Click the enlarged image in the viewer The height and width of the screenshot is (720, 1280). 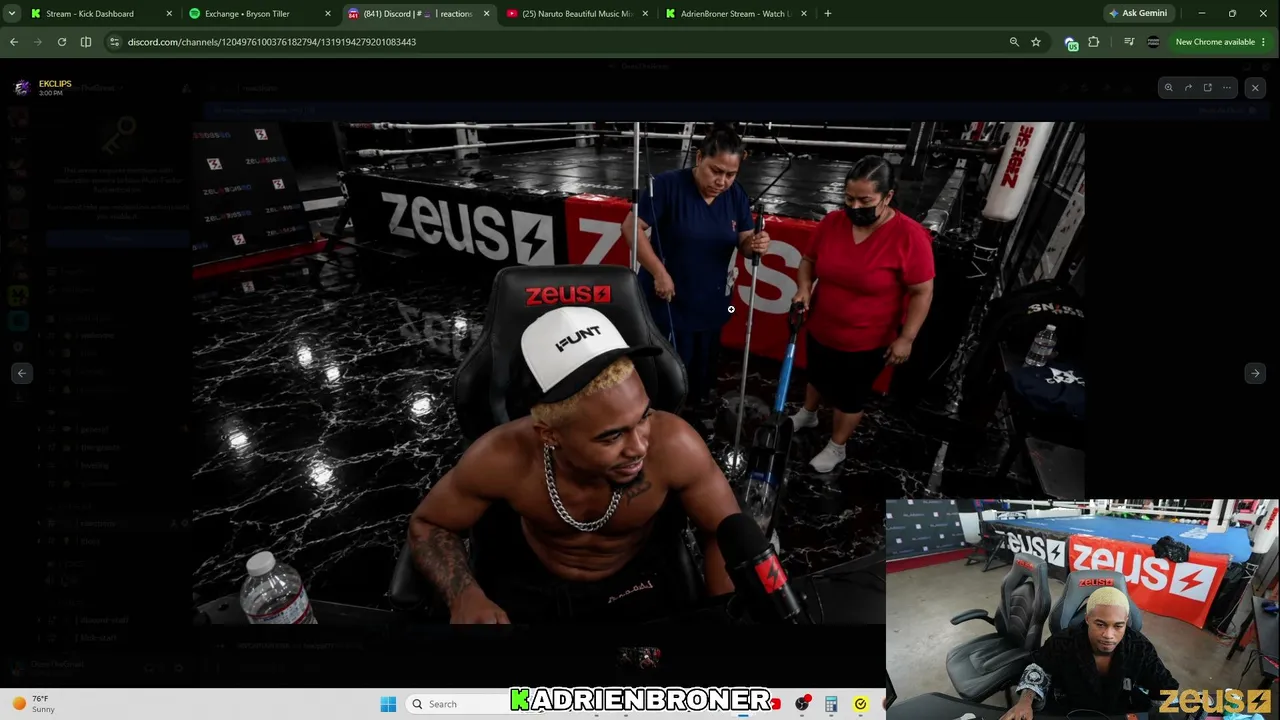pyautogui.click(x=638, y=373)
